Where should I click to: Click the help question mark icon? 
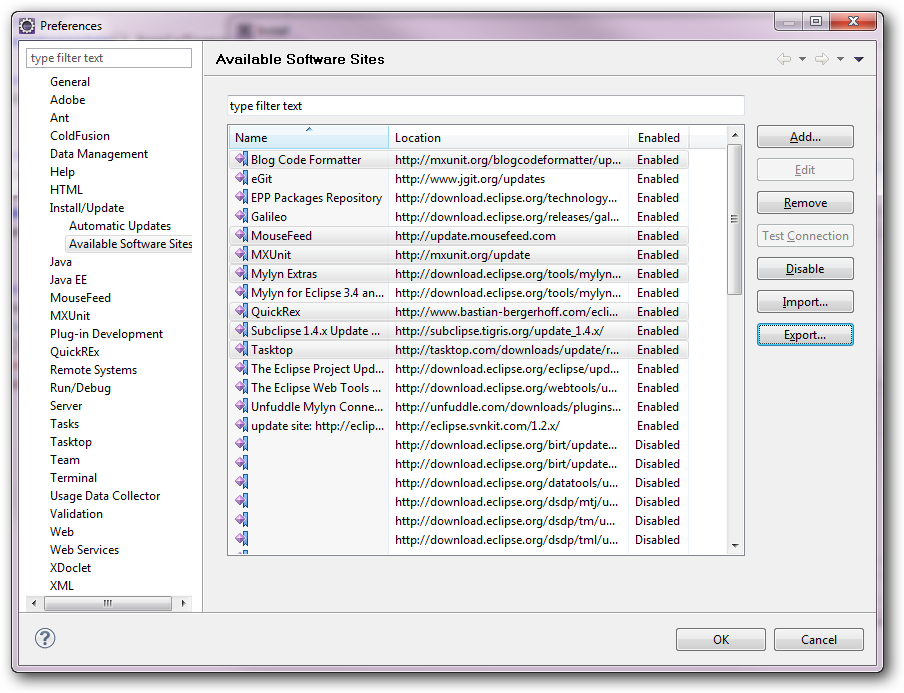pos(45,638)
